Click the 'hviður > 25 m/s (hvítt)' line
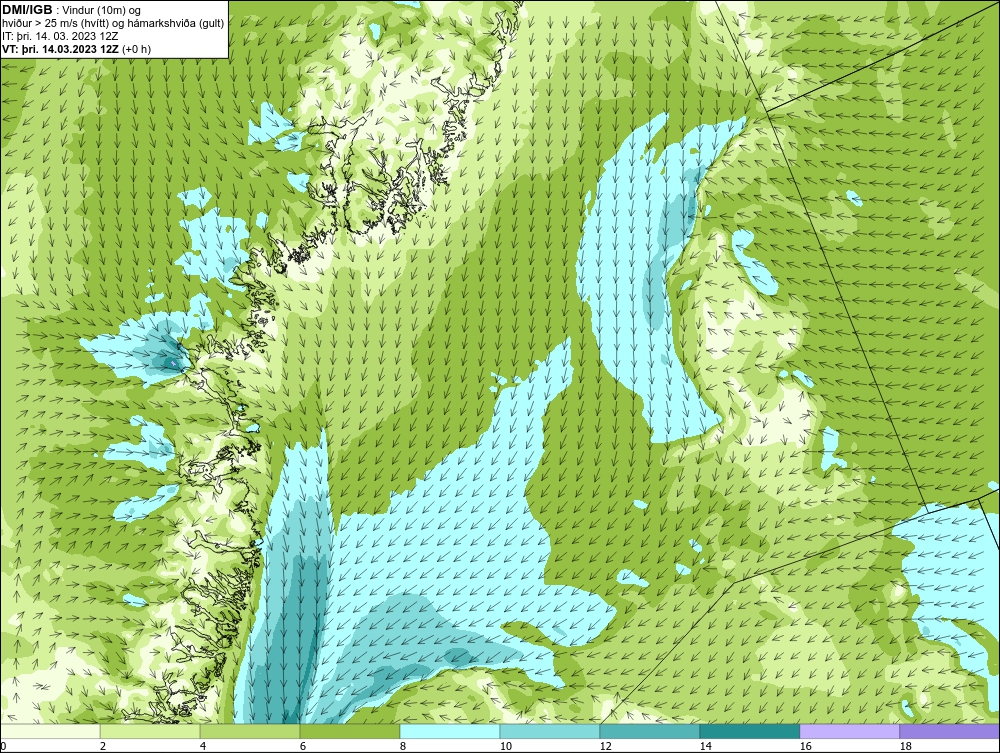The width and height of the screenshot is (1000, 753). (x=112, y=24)
